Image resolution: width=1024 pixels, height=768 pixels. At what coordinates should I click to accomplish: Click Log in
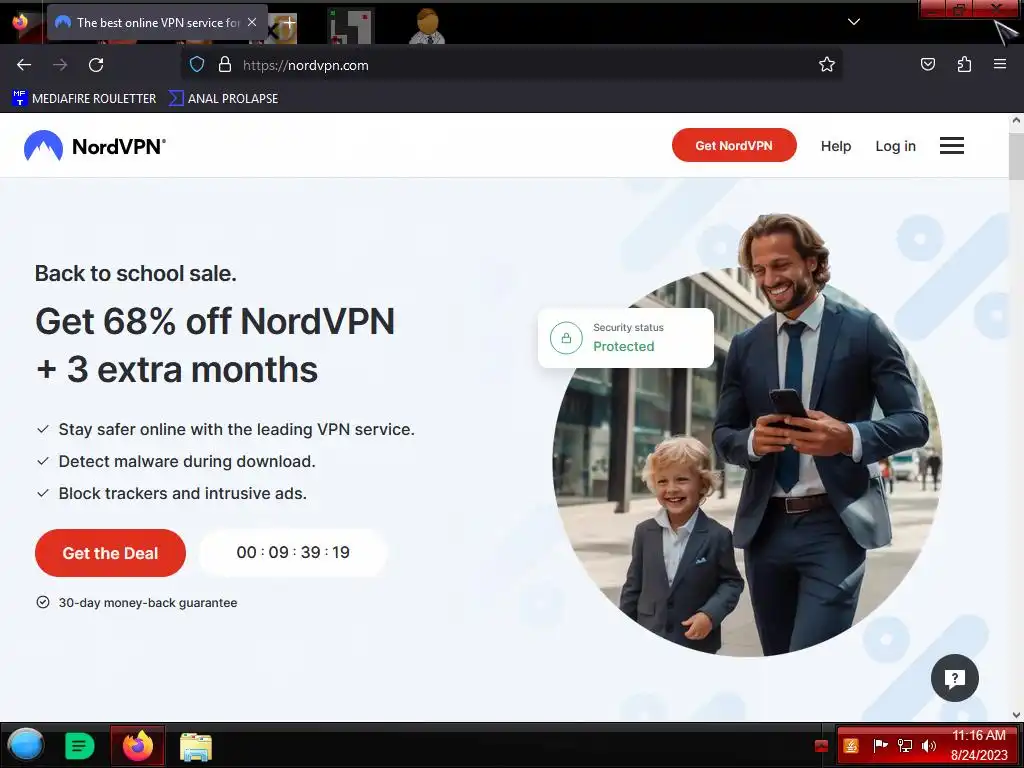[x=895, y=146]
